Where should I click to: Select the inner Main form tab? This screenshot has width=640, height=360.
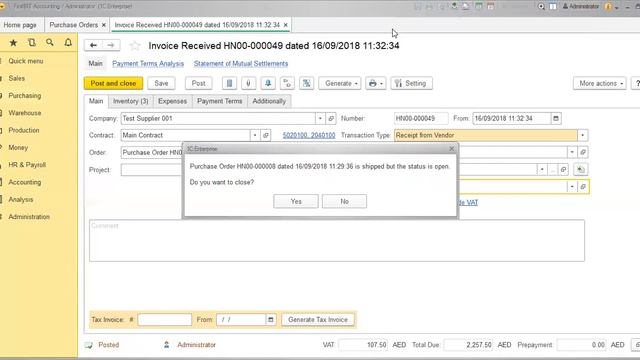click(x=96, y=101)
